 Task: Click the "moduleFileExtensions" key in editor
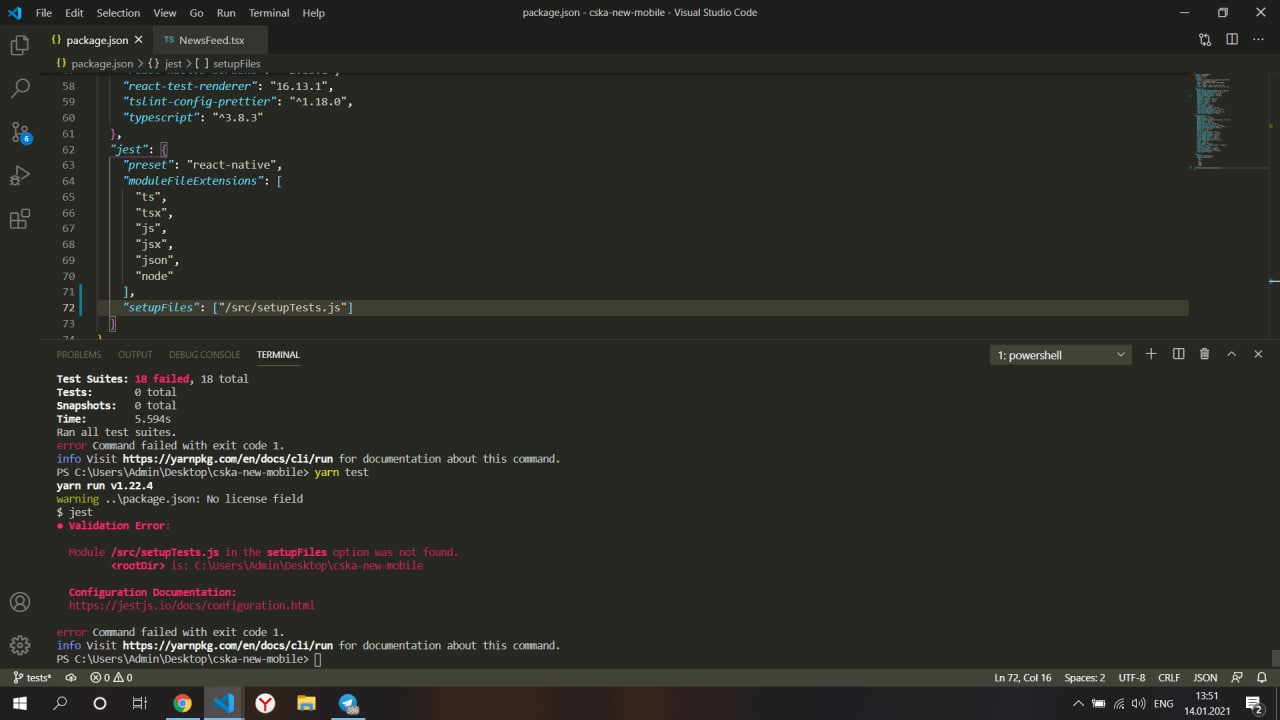pyautogui.click(x=191, y=181)
